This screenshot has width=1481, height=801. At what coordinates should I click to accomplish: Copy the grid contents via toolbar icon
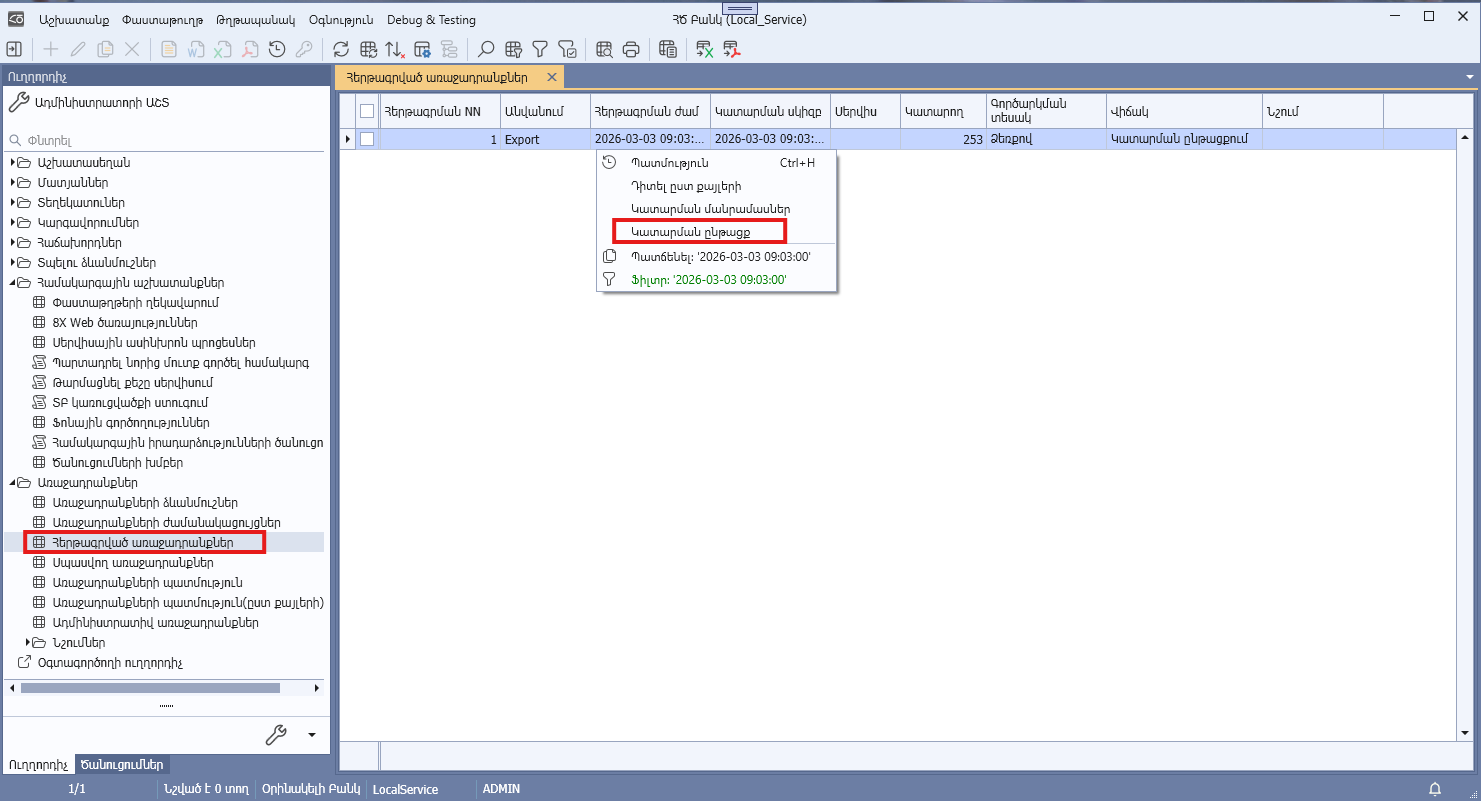pos(667,48)
